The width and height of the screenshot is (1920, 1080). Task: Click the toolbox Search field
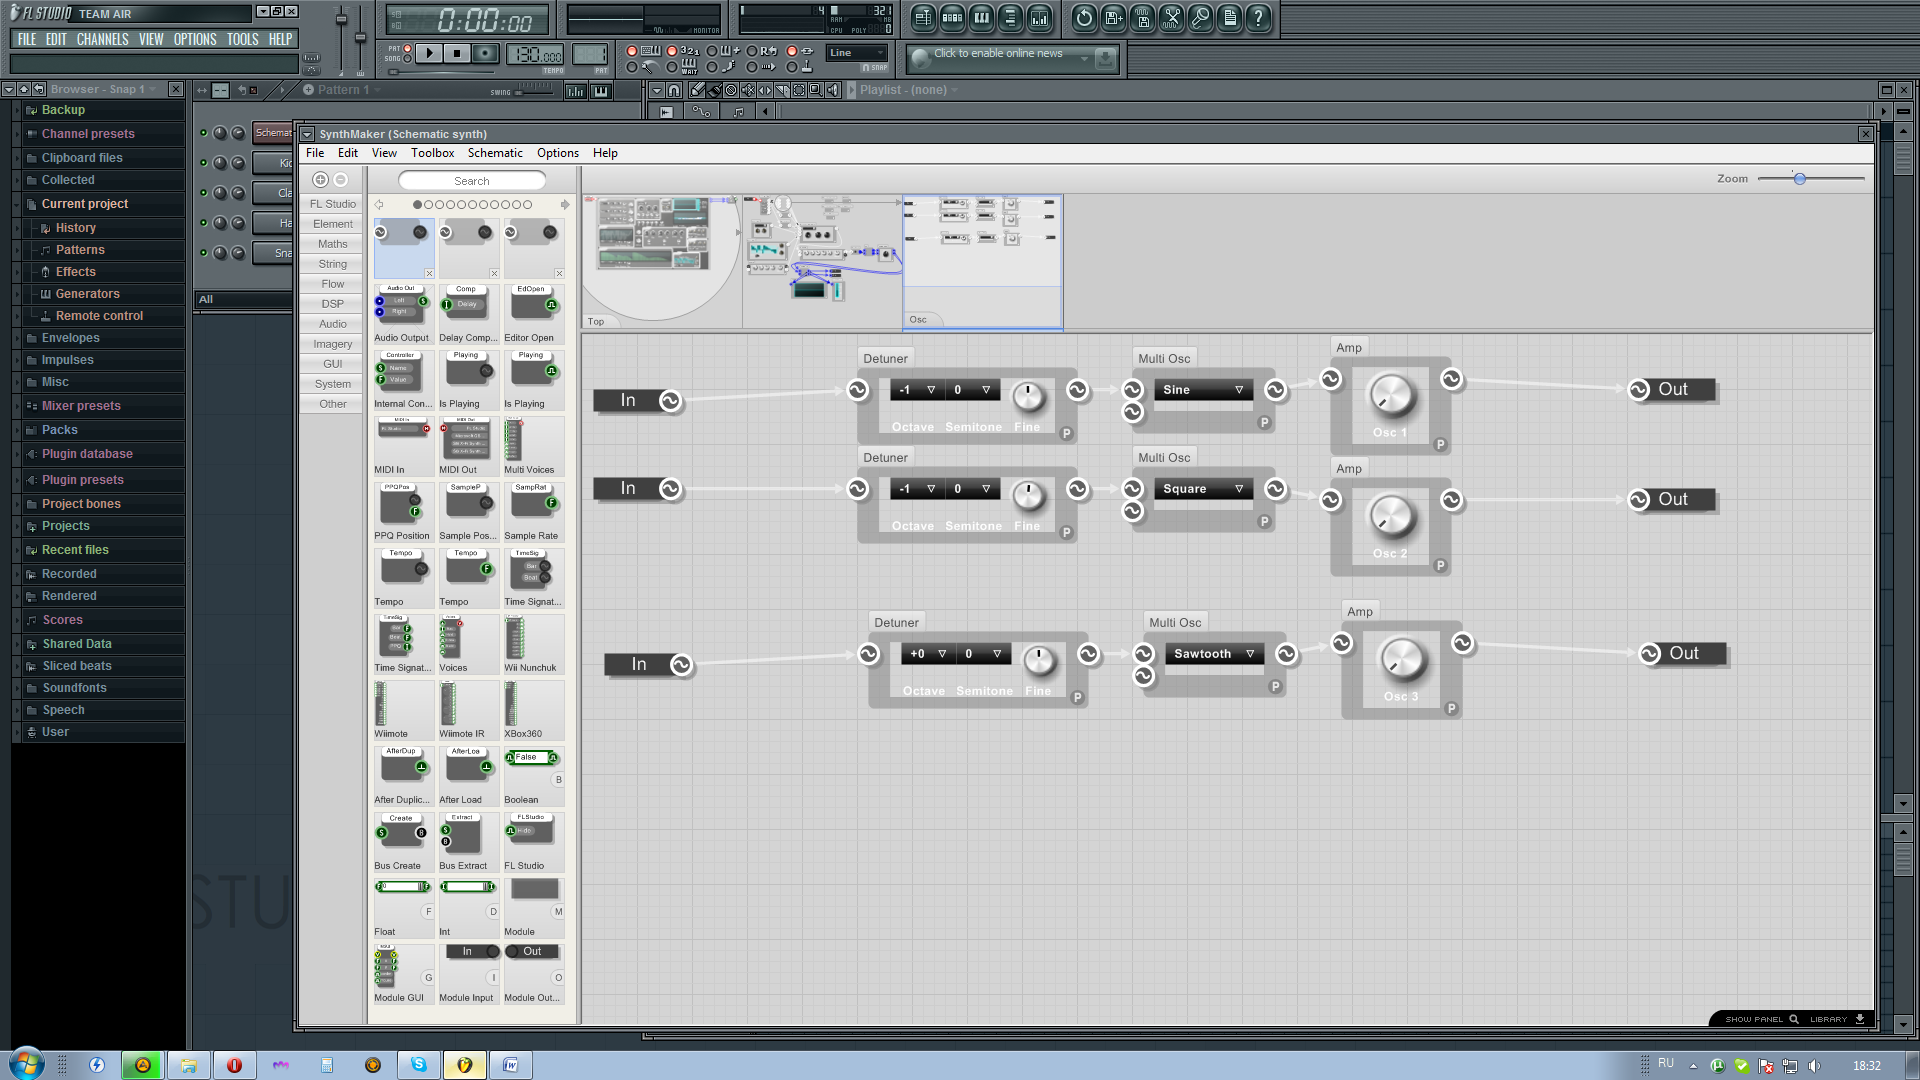tap(472, 181)
